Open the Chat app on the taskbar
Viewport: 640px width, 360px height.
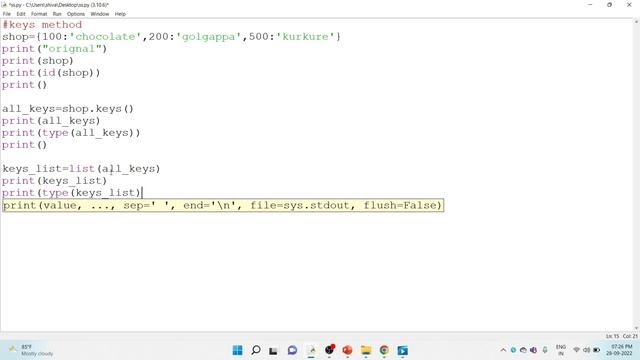(292, 350)
